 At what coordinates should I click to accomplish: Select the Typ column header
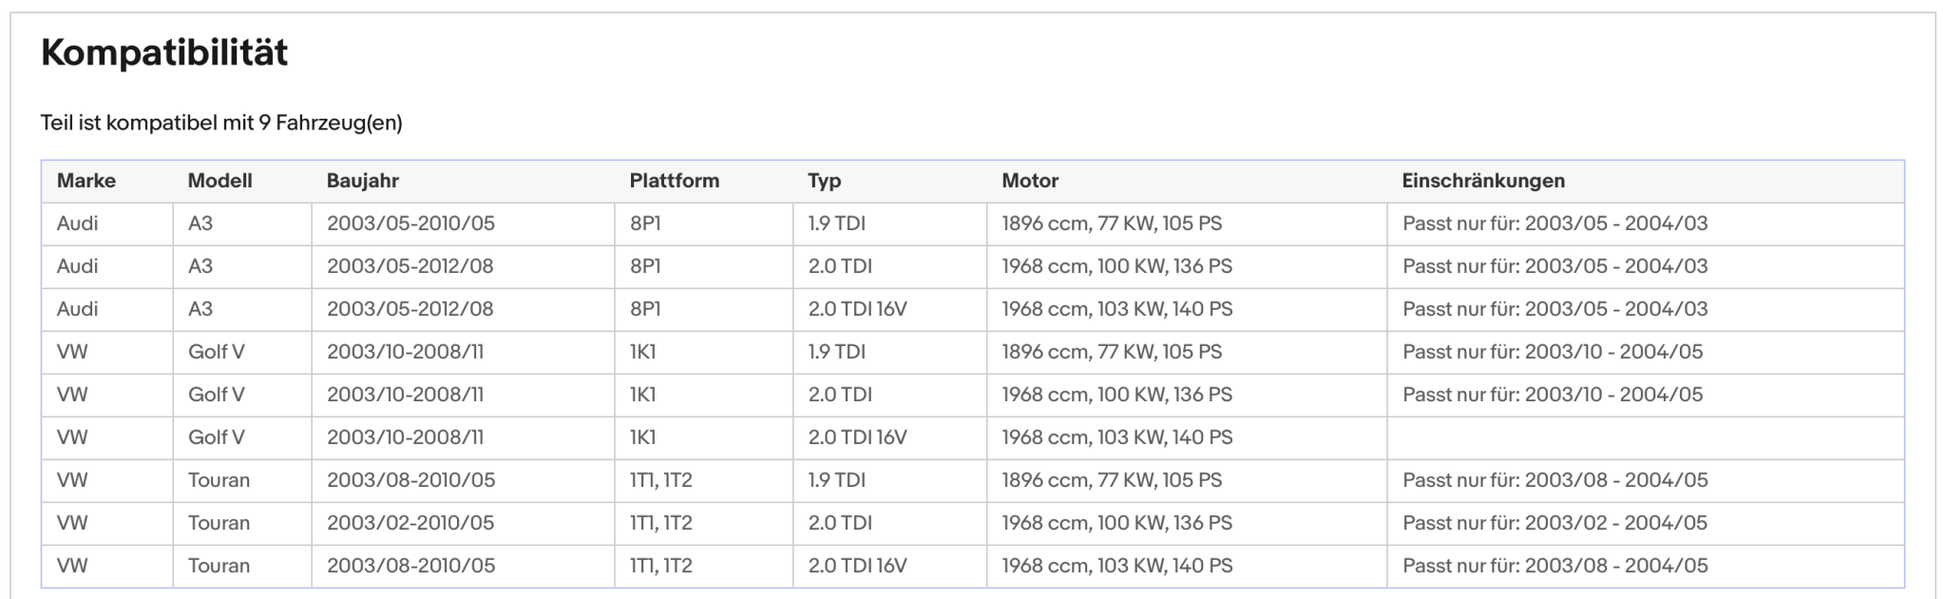[824, 181]
